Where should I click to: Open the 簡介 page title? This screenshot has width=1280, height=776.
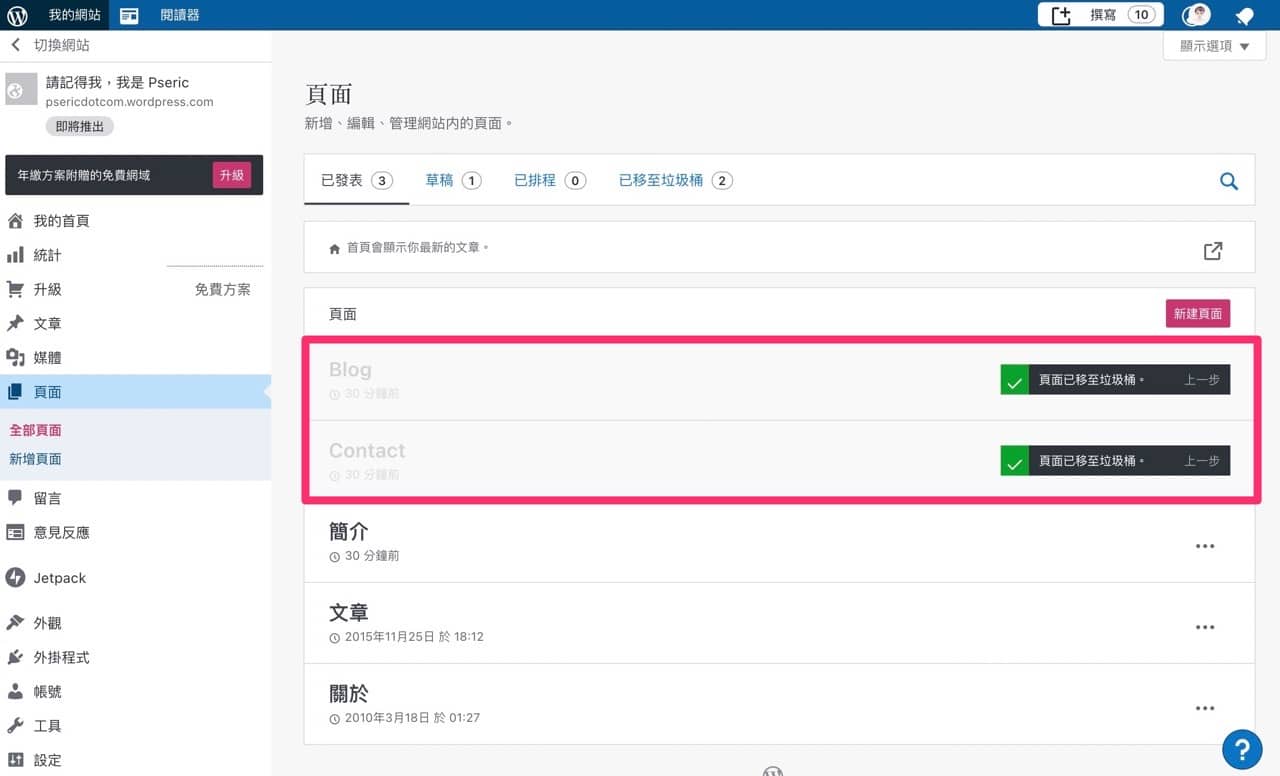pyautogui.click(x=349, y=531)
